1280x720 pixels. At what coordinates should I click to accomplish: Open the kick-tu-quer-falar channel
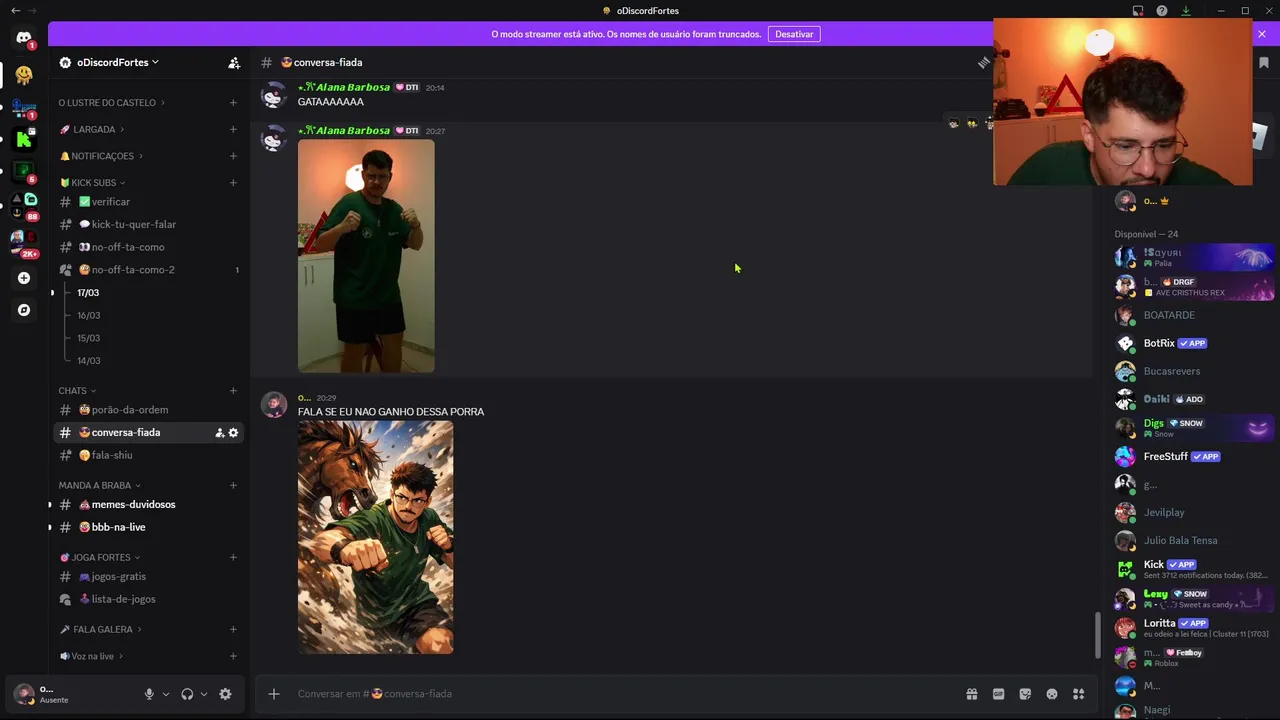[148, 225]
